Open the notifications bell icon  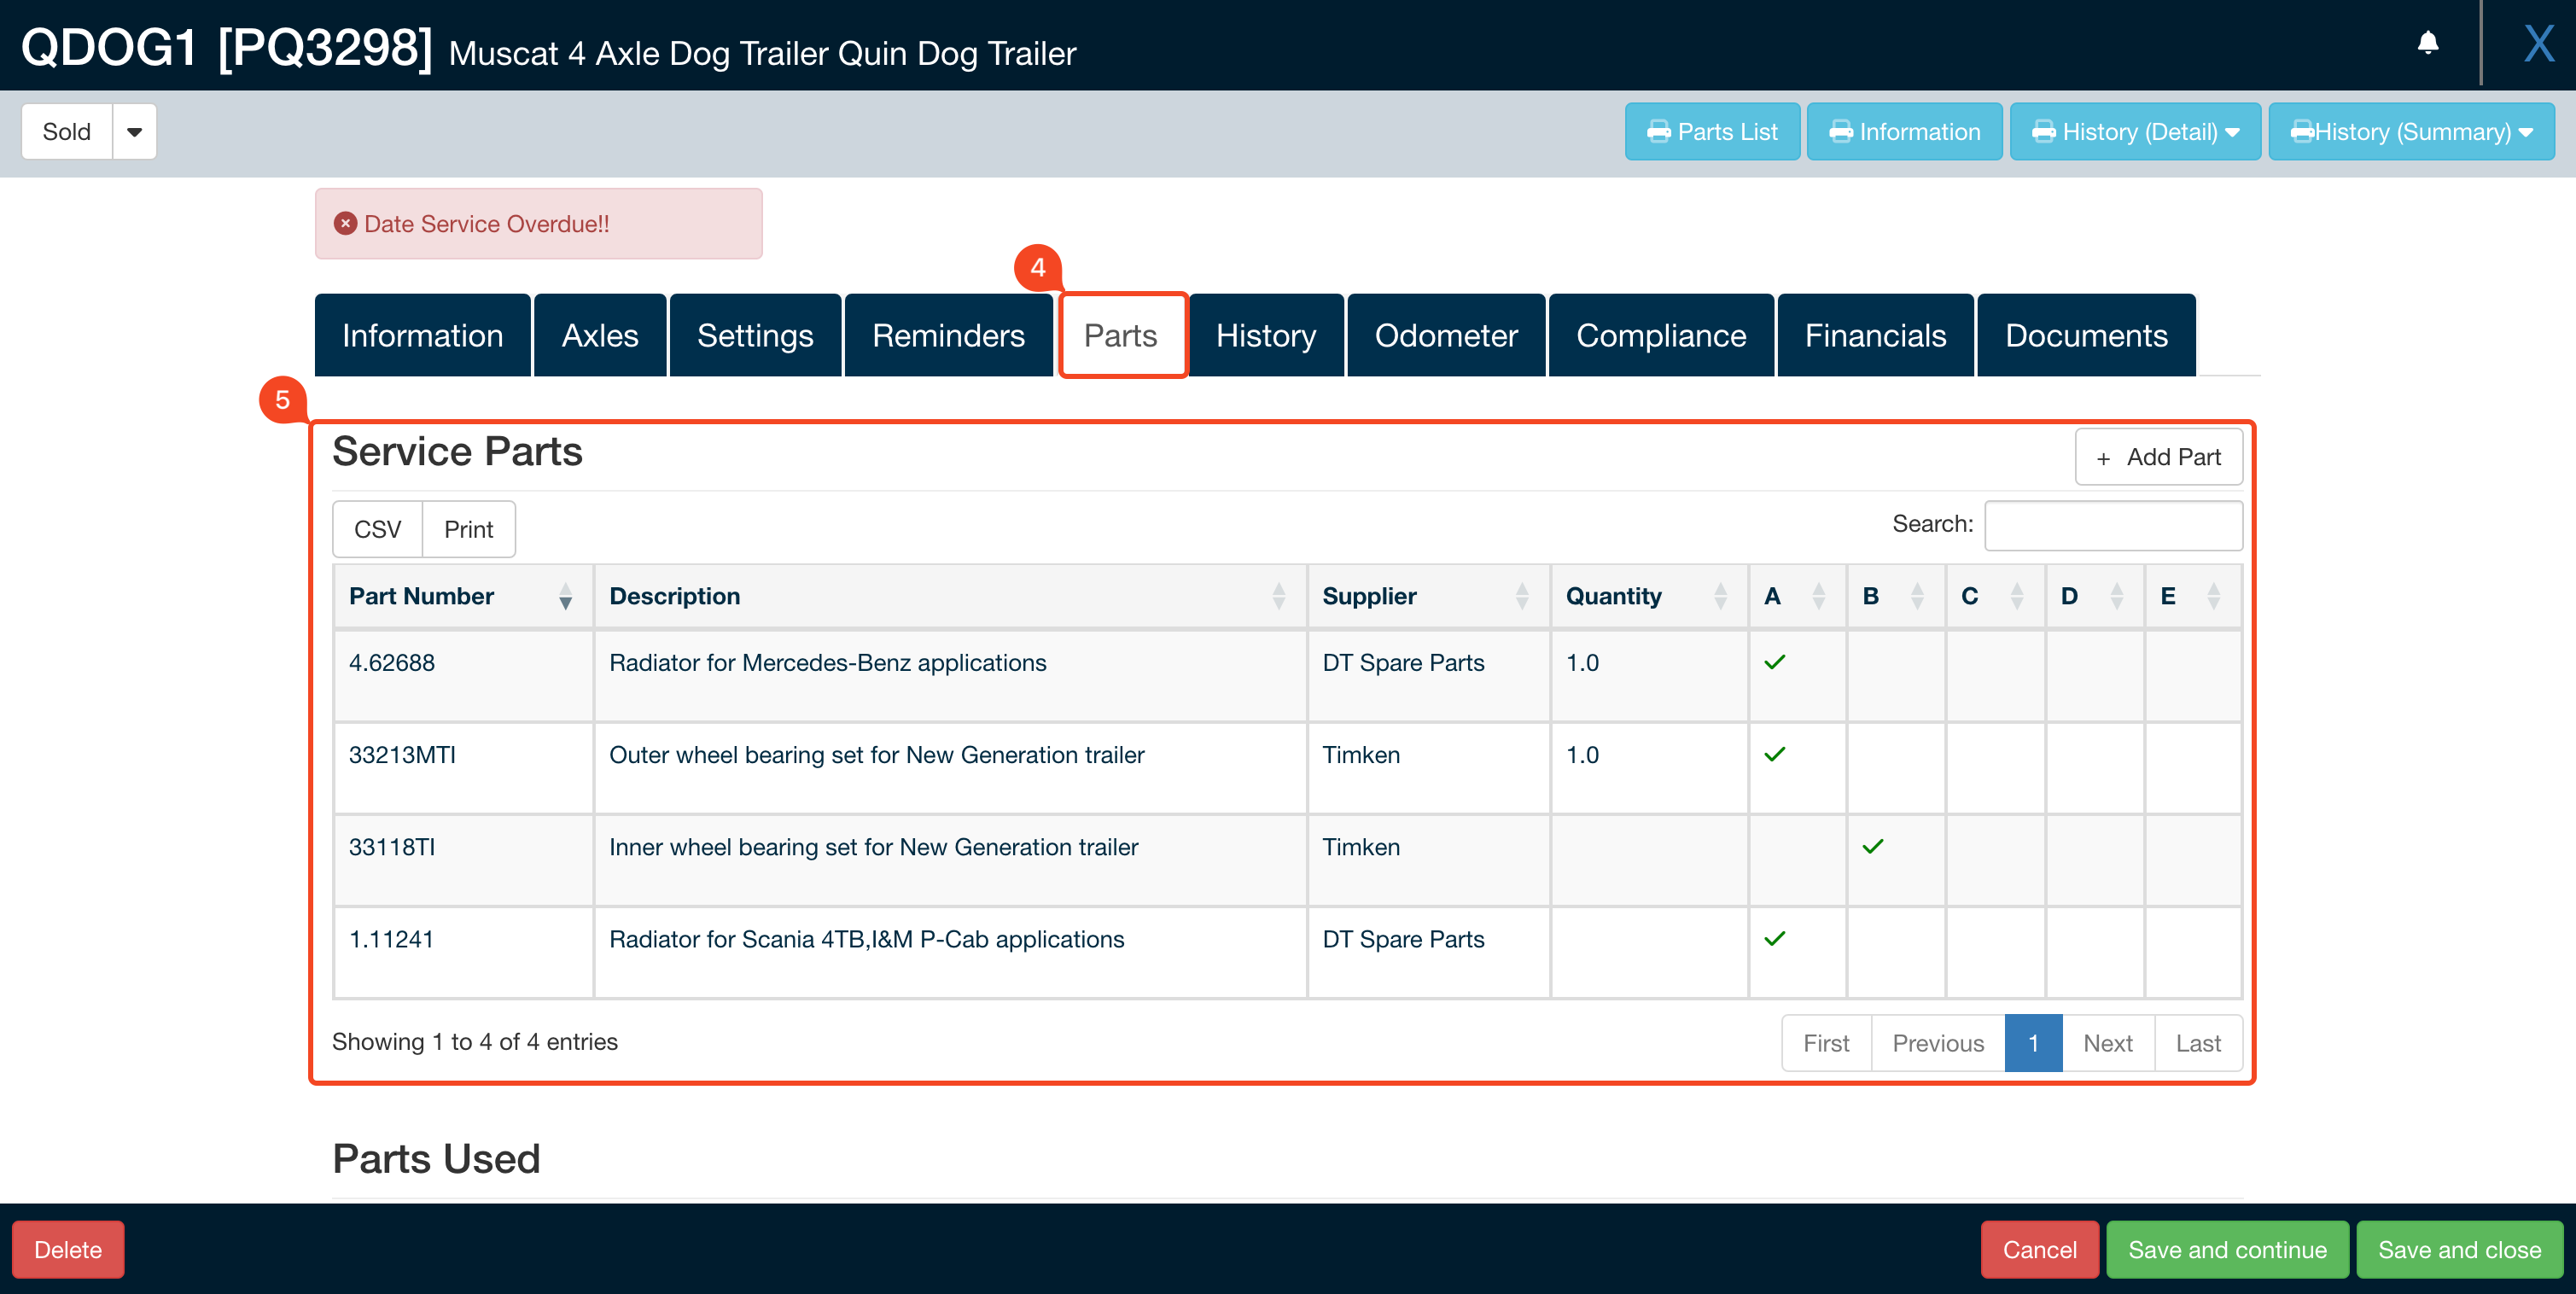[2427, 43]
